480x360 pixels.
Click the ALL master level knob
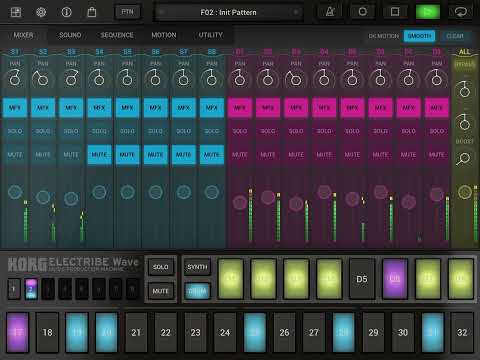tap(464, 192)
